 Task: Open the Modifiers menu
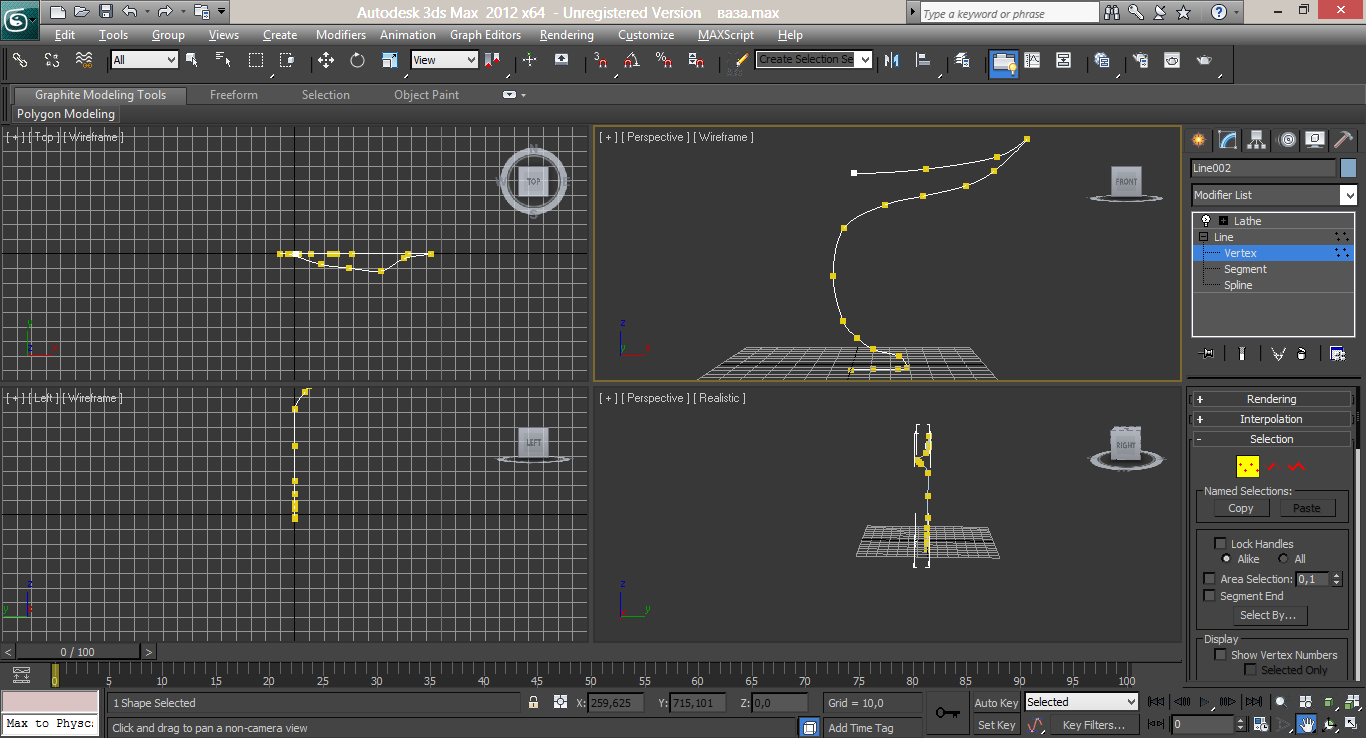click(341, 35)
